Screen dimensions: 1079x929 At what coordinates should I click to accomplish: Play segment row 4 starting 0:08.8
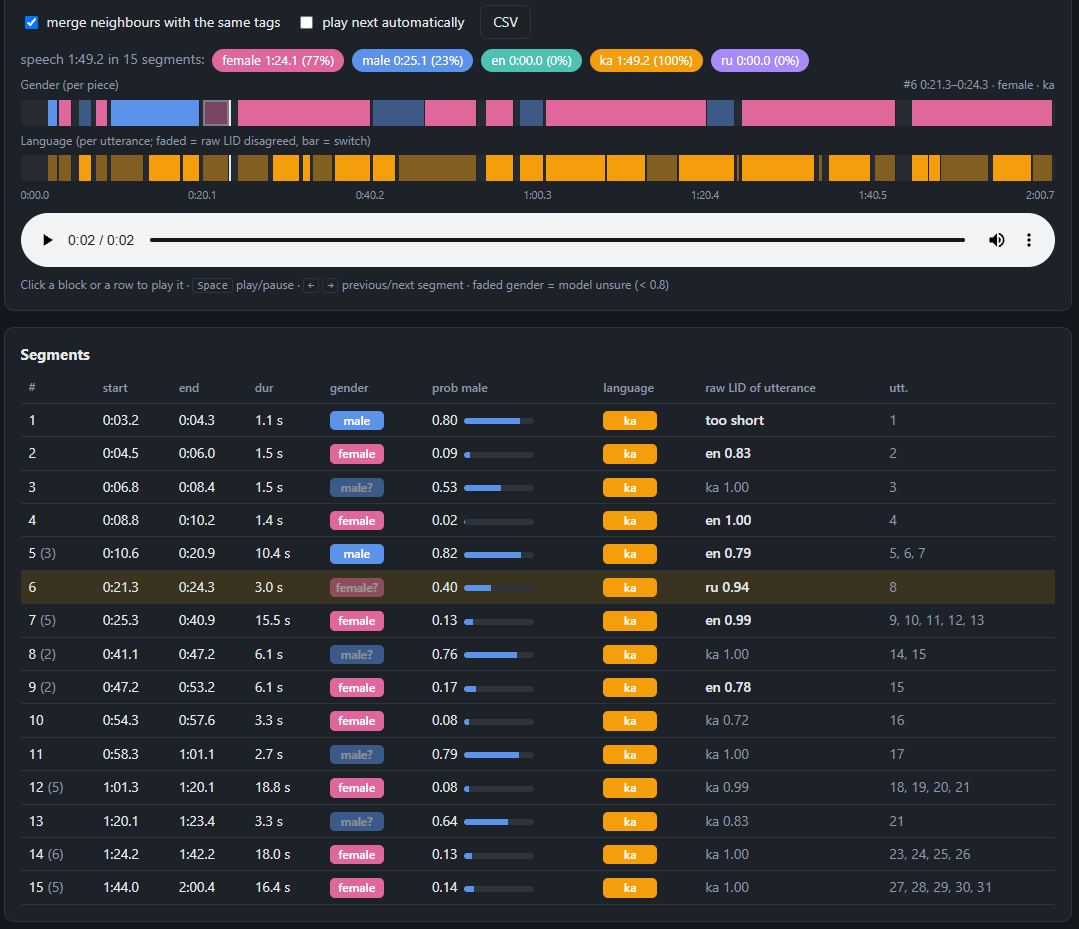(537, 520)
